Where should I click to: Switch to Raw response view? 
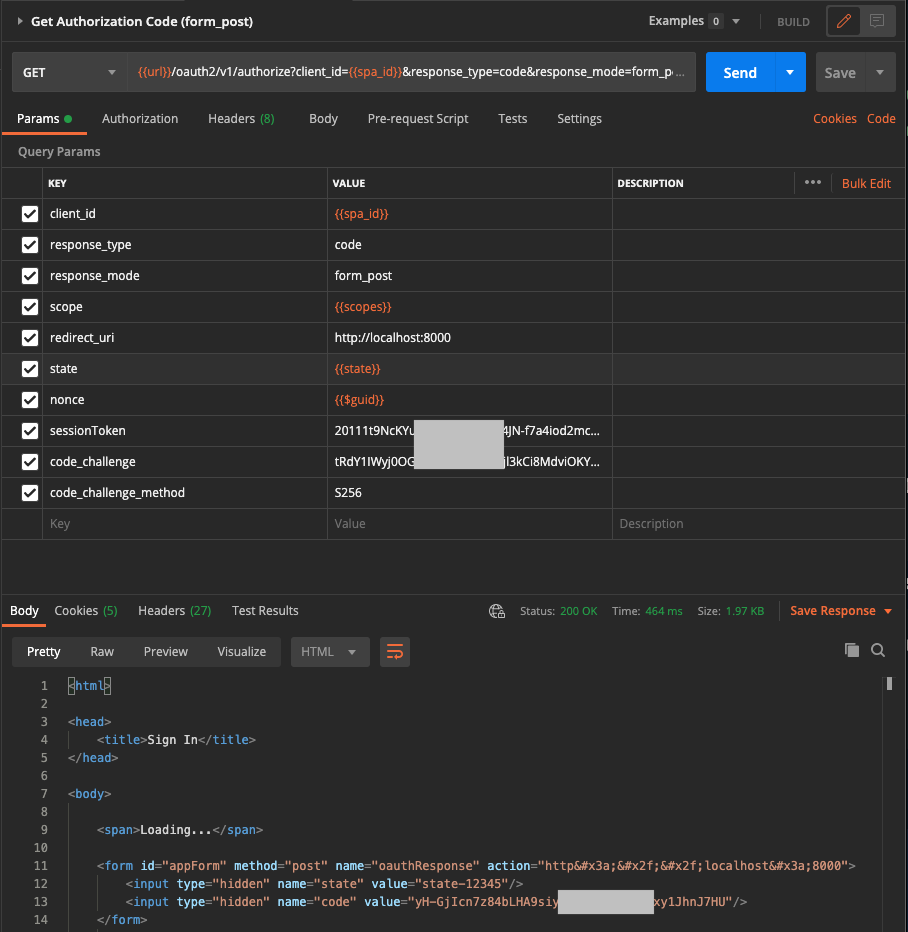(x=102, y=652)
